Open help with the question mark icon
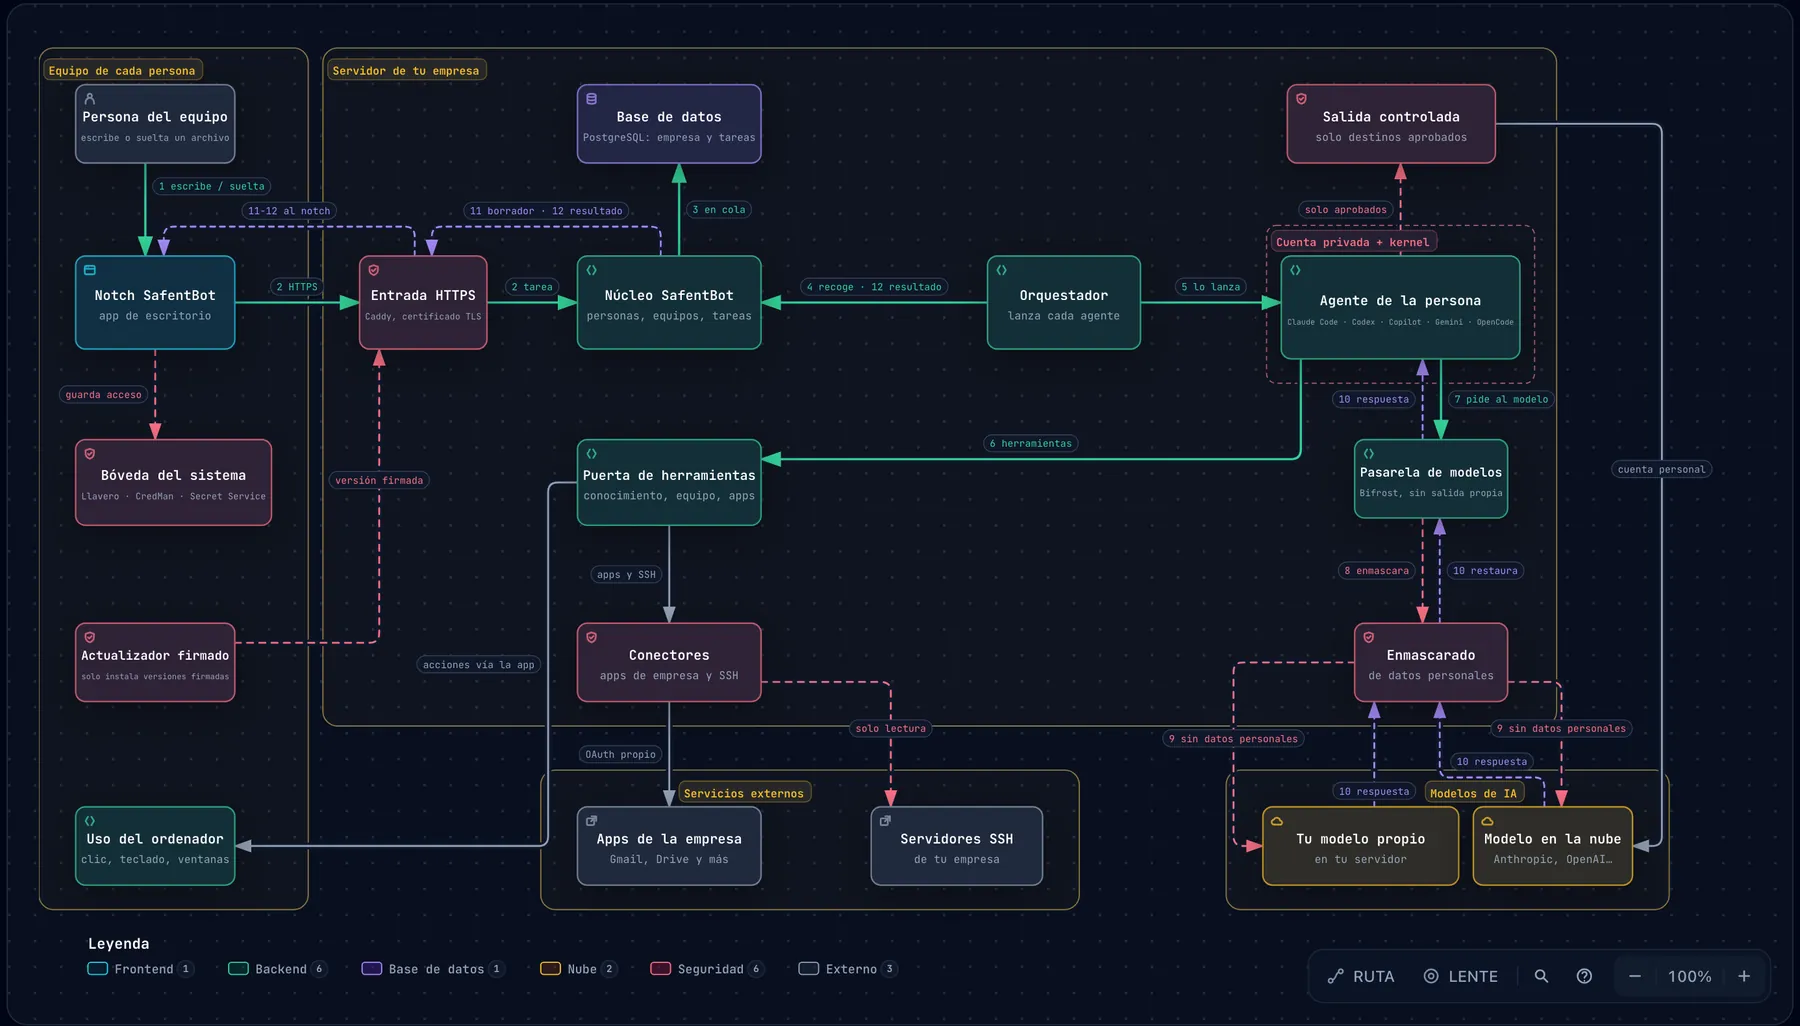 pos(1584,976)
